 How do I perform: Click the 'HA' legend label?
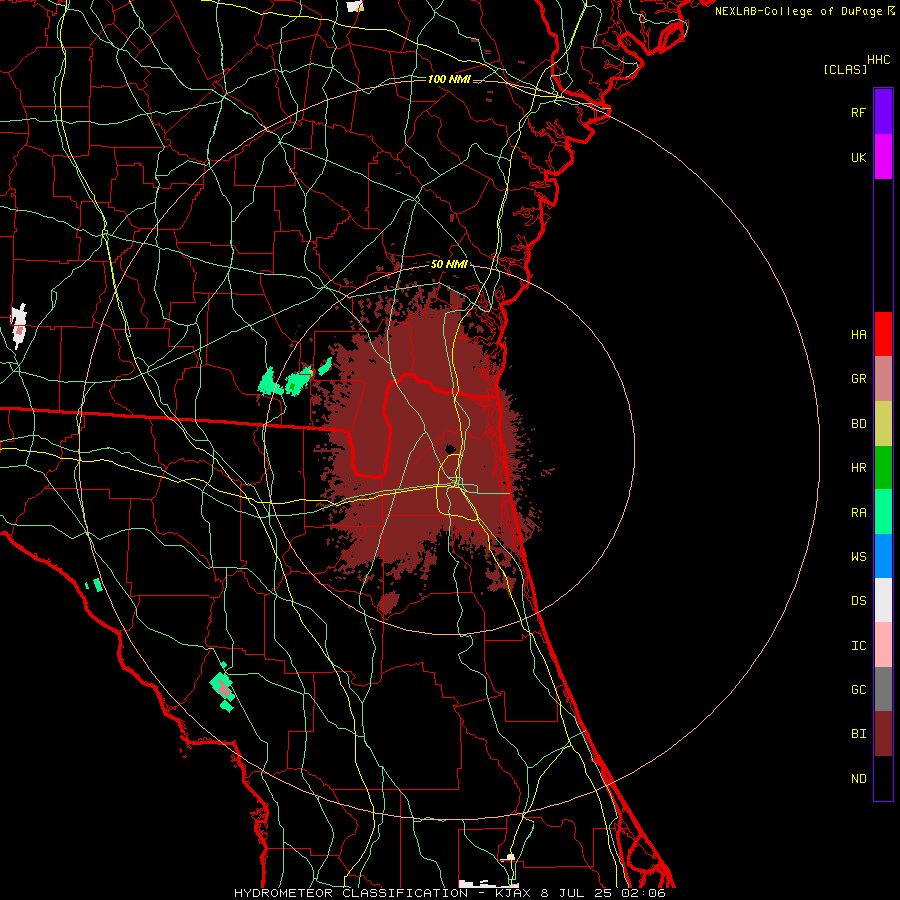(858, 334)
